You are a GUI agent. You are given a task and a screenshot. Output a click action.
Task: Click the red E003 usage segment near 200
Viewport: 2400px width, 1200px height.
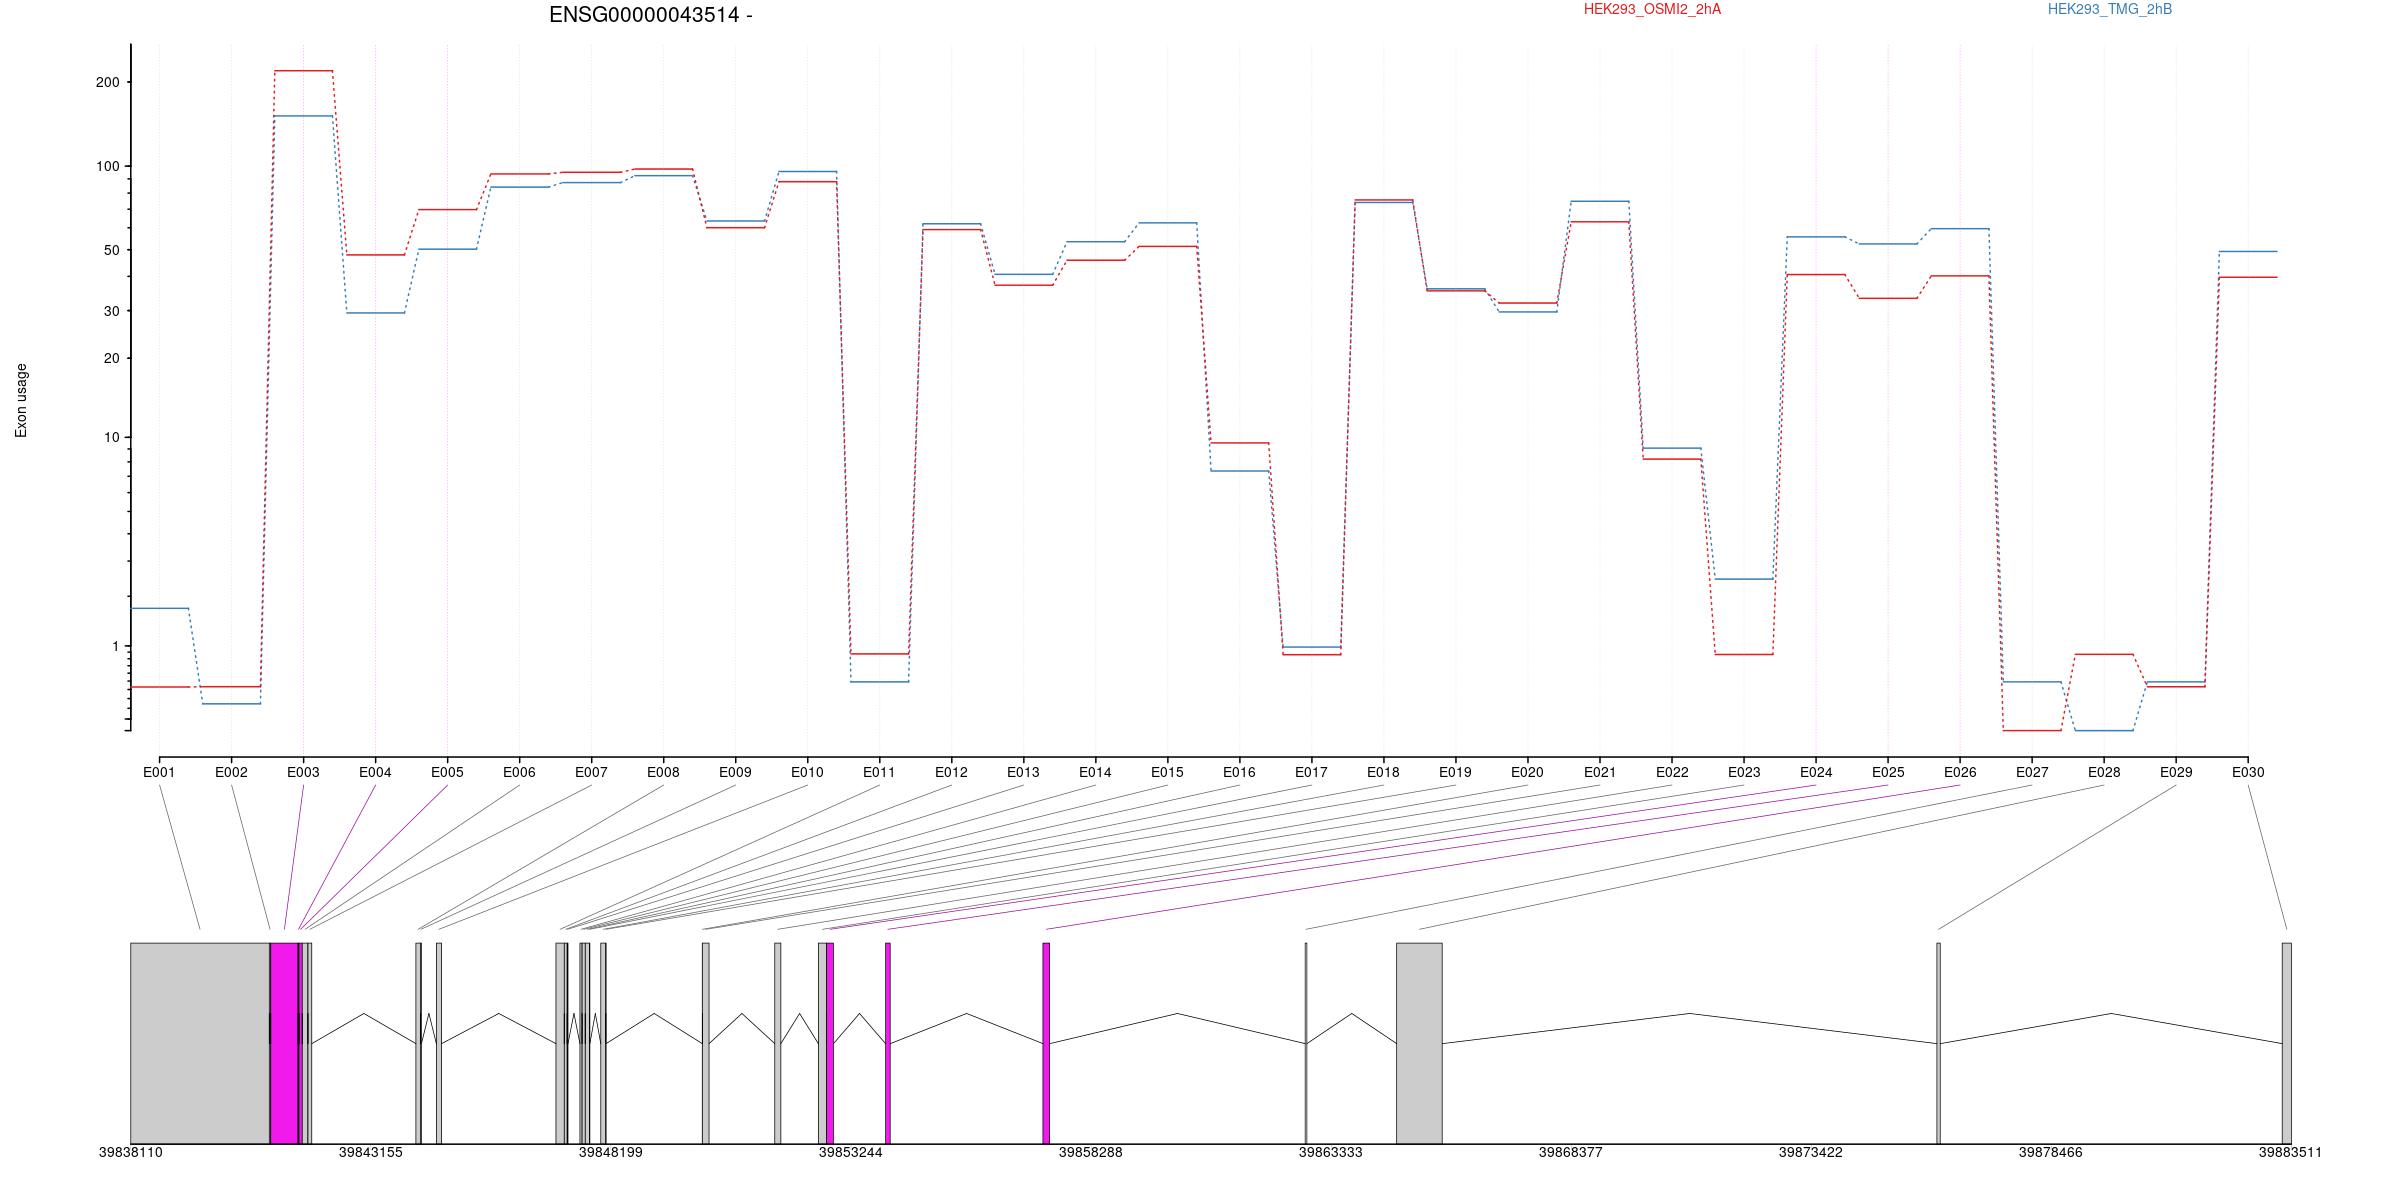click(303, 71)
